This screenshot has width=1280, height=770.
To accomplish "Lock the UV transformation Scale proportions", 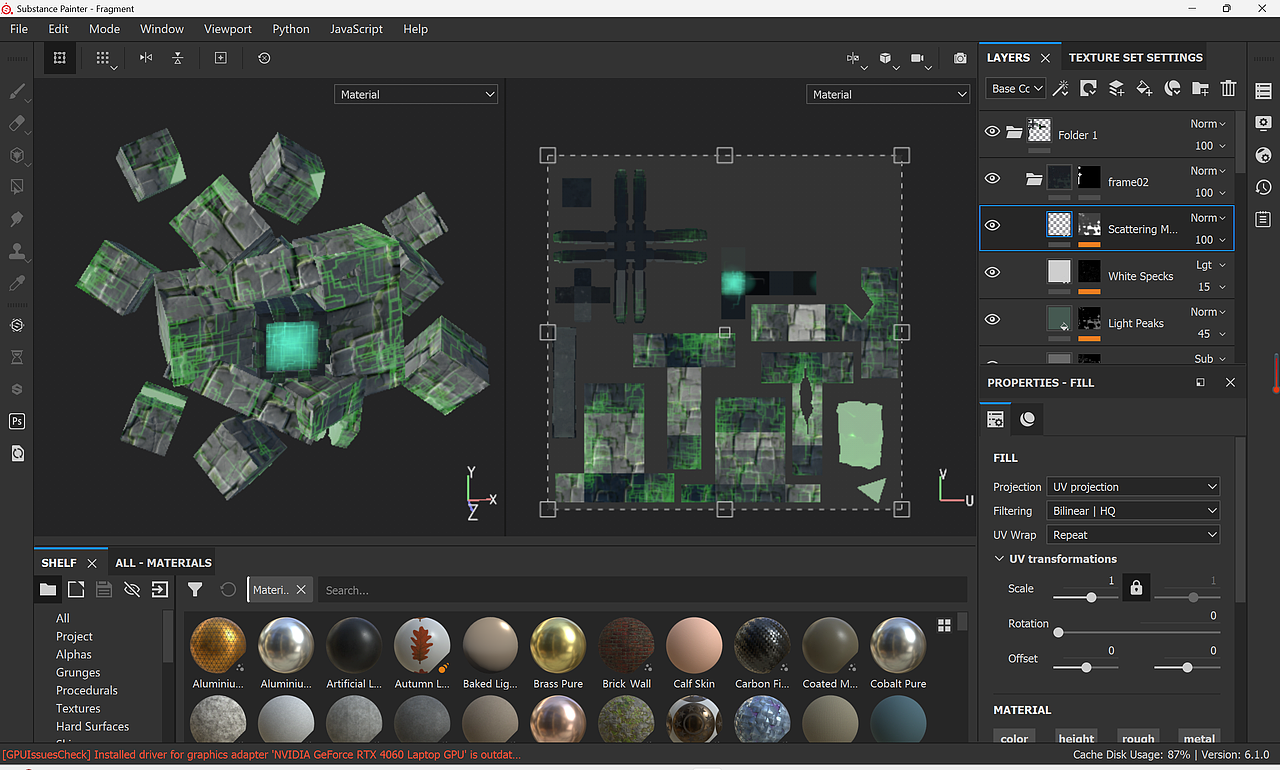I will [1136, 588].
